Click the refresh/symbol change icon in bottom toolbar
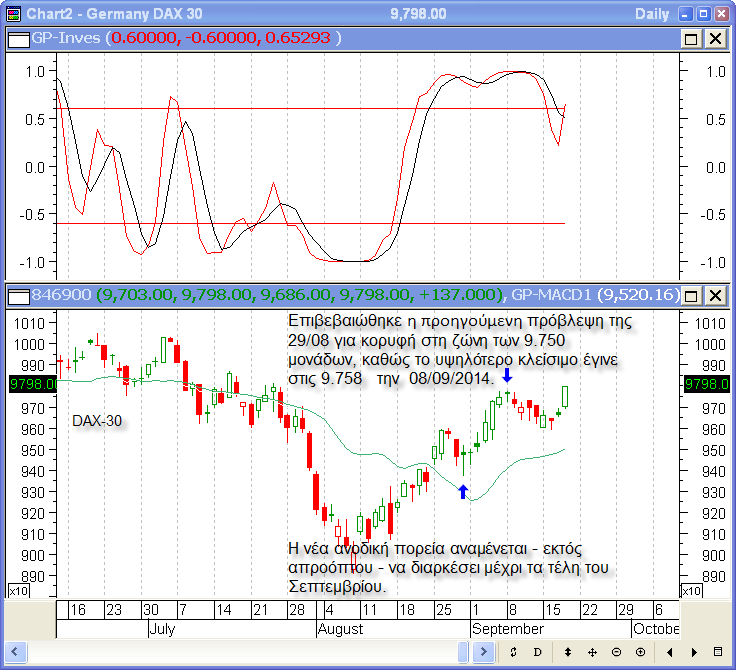Image resolution: width=736 pixels, height=670 pixels. point(514,652)
